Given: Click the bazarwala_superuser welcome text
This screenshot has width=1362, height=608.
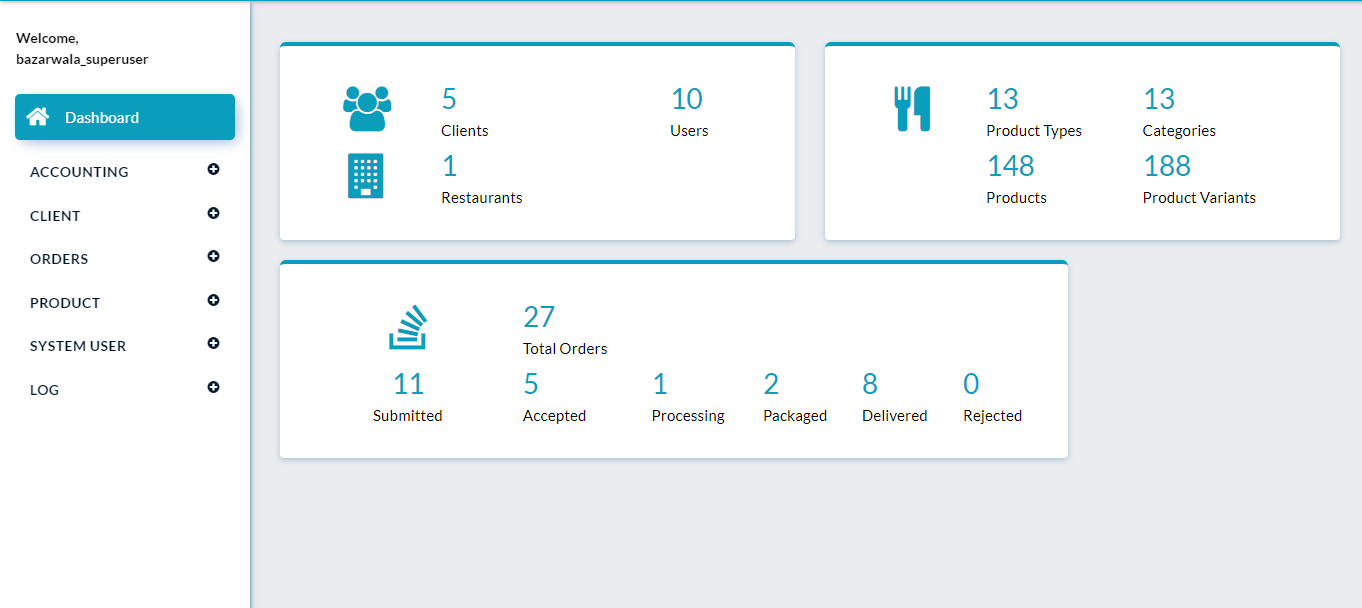Looking at the screenshot, I should click(82, 59).
